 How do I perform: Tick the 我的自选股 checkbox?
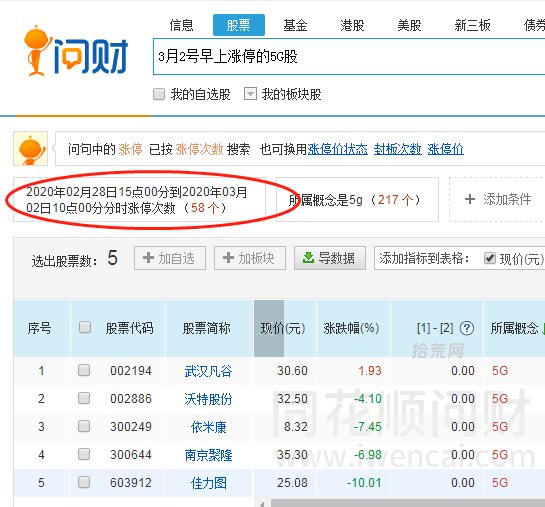(x=159, y=94)
